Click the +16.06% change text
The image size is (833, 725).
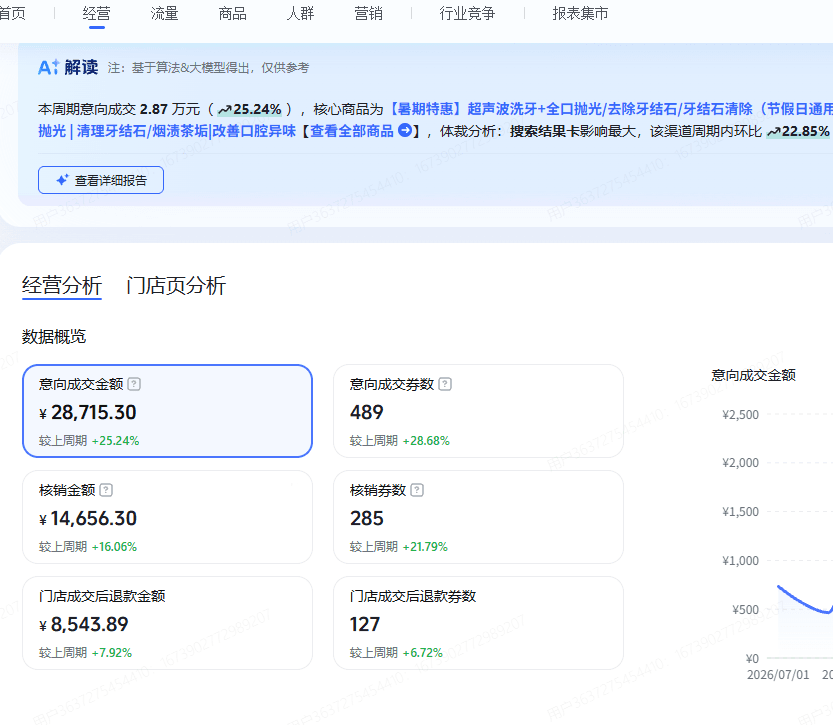coord(114,547)
